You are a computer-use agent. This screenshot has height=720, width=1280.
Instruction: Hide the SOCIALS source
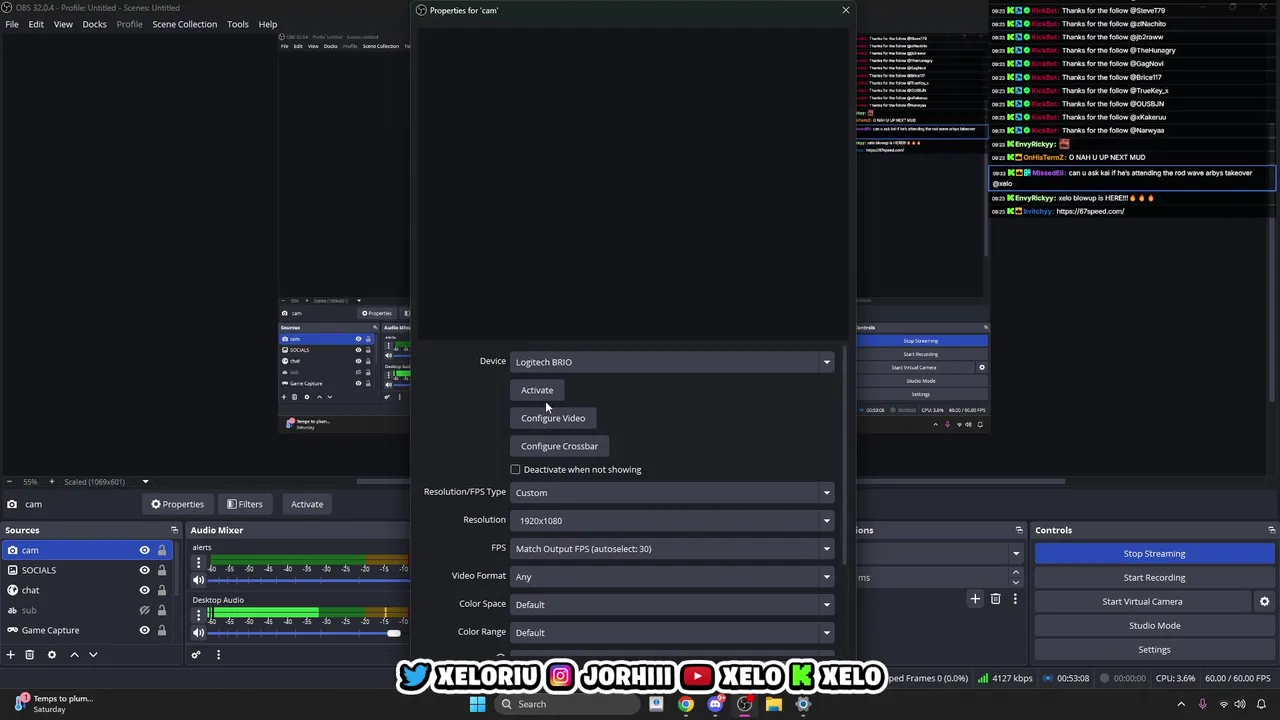[x=144, y=570]
